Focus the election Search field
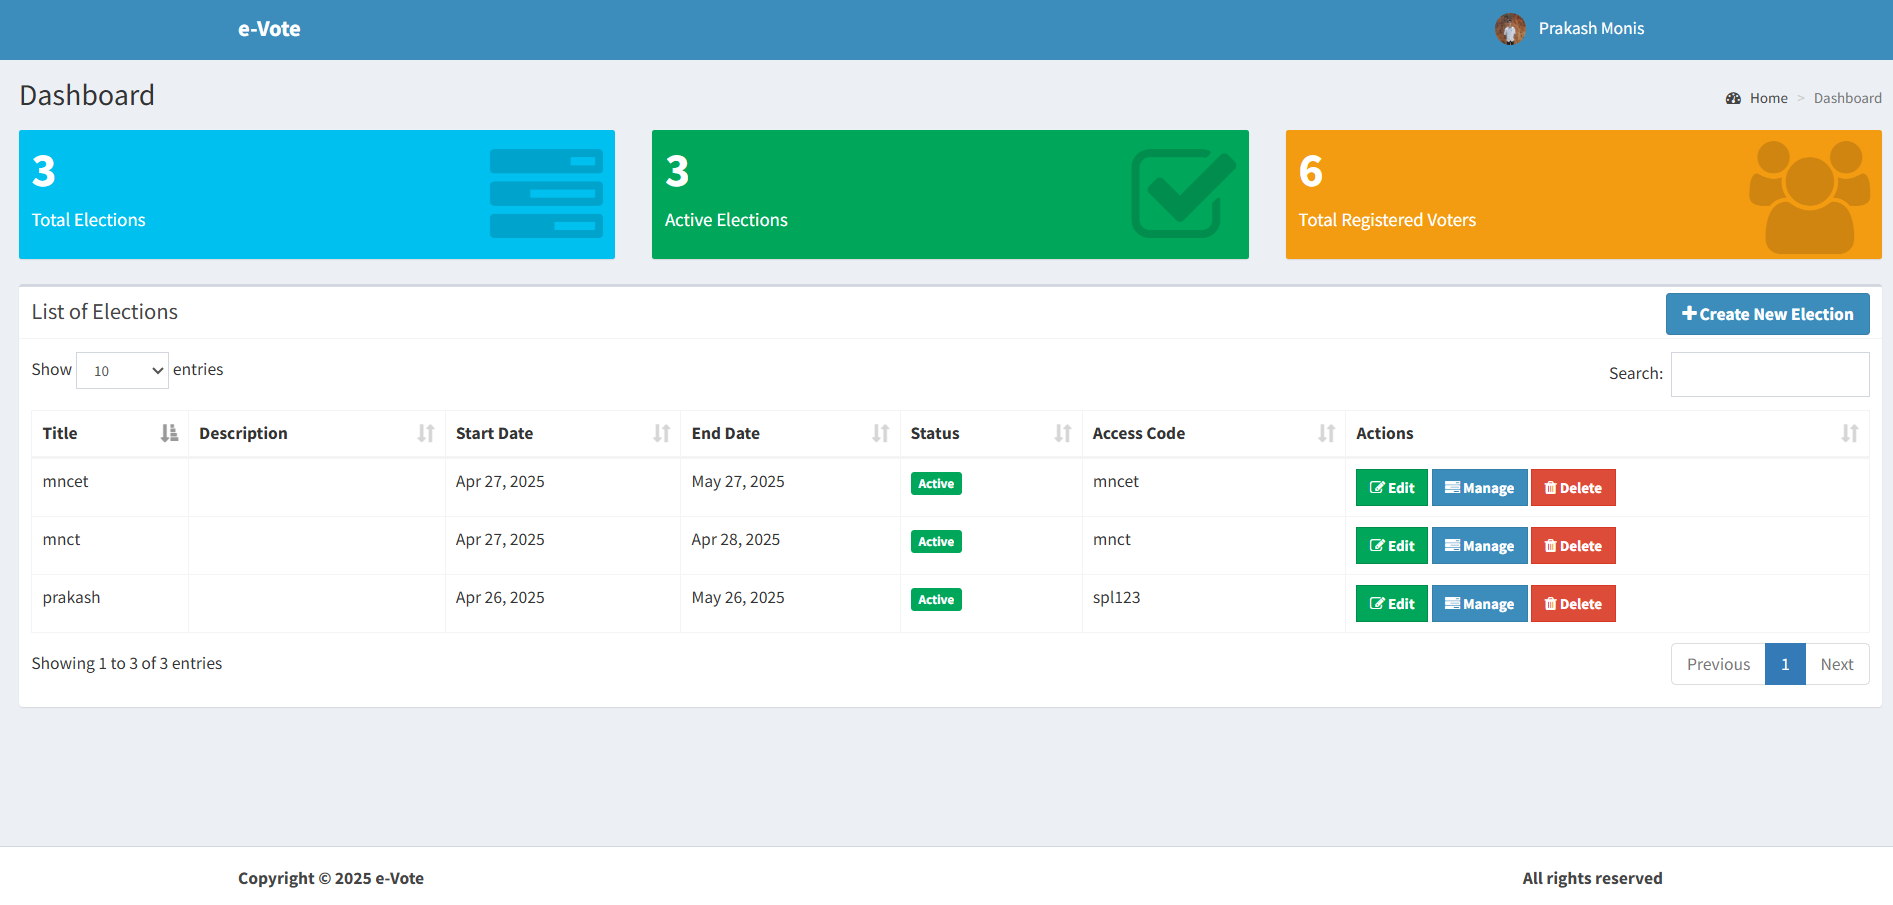This screenshot has width=1893, height=905. tap(1769, 374)
